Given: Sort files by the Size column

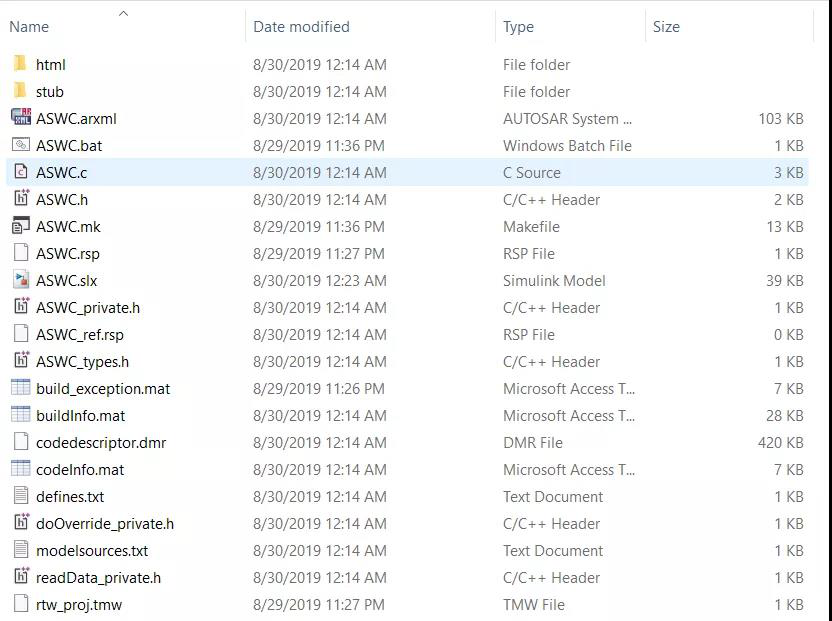Looking at the screenshot, I should coord(666,27).
